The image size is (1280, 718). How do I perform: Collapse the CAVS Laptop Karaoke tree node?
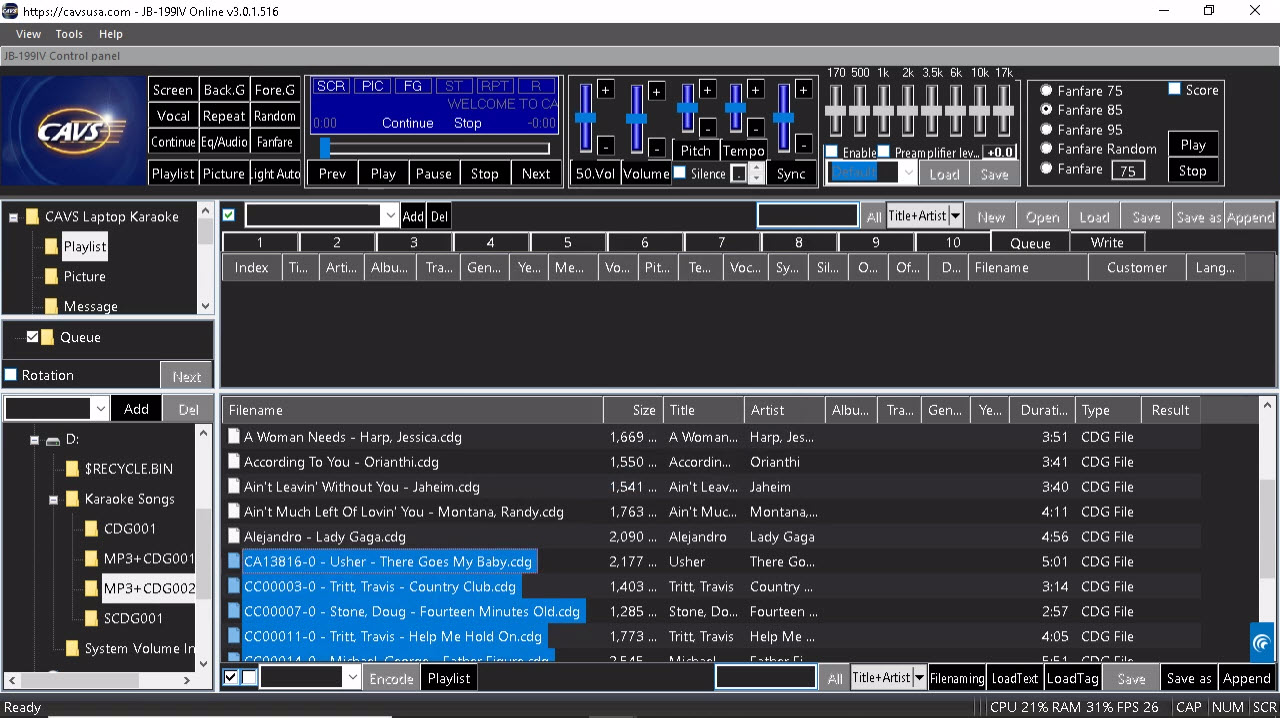(14, 217)
